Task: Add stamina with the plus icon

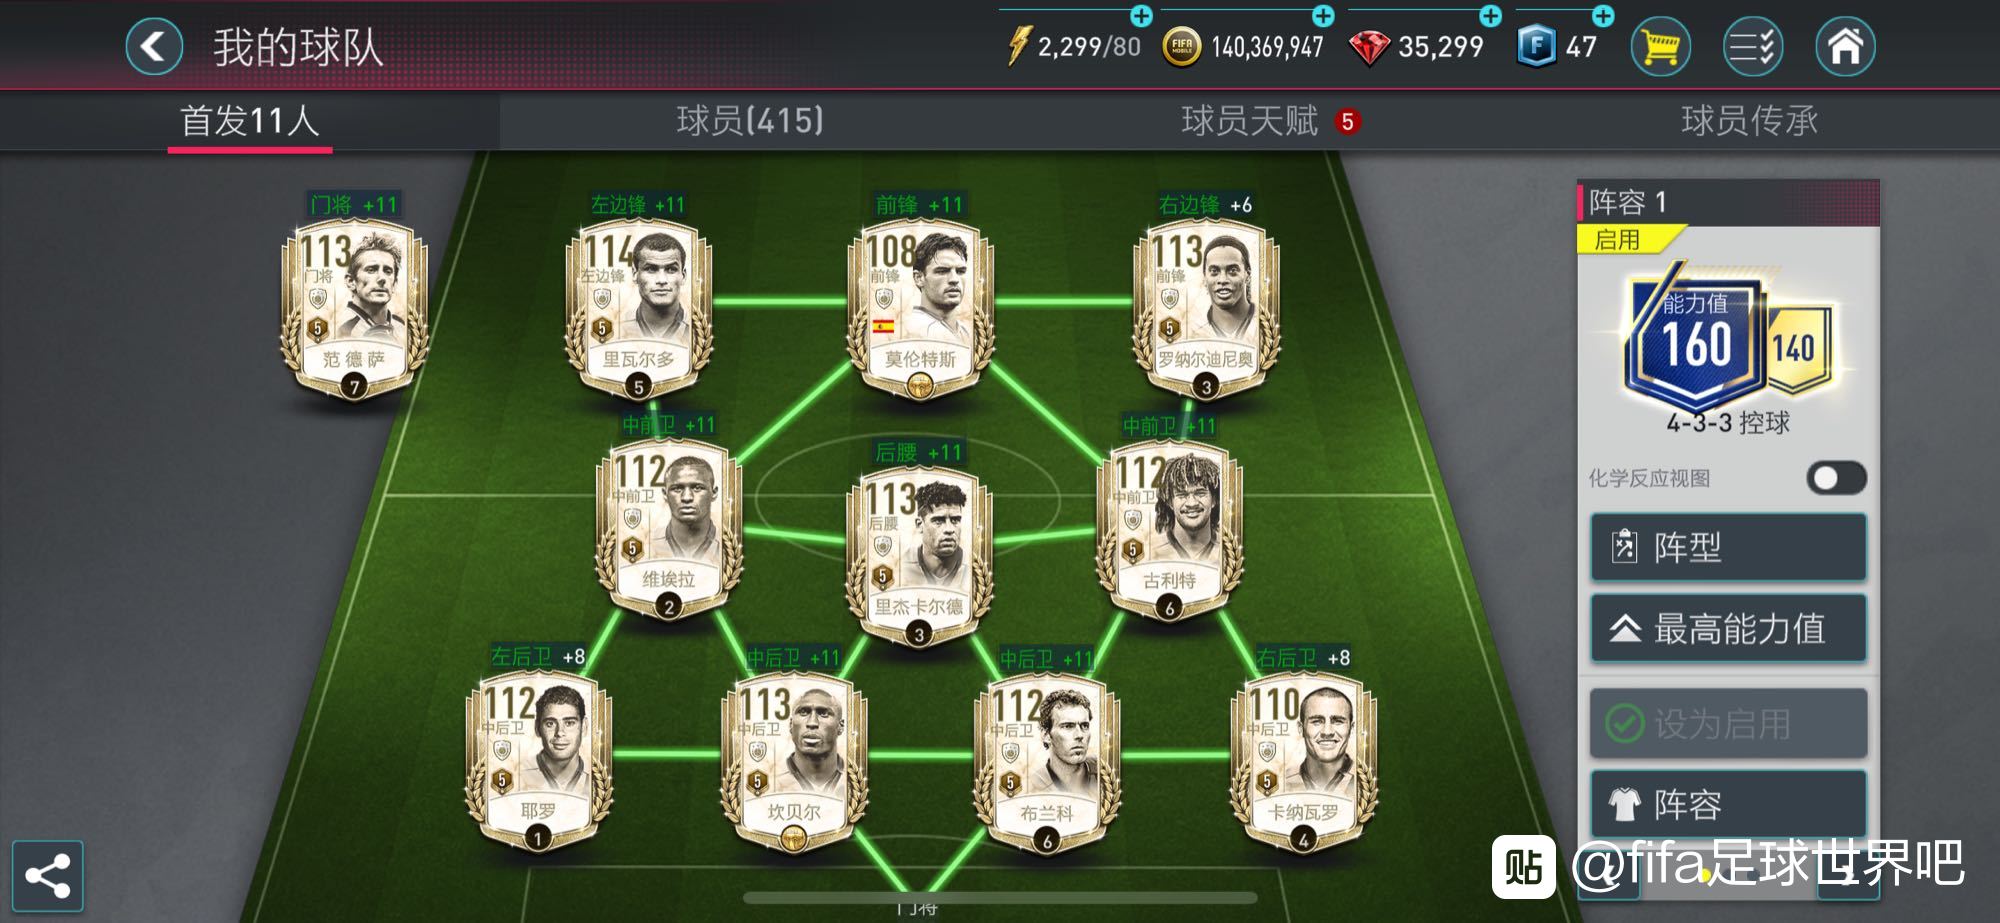Action: [1141, 16]
